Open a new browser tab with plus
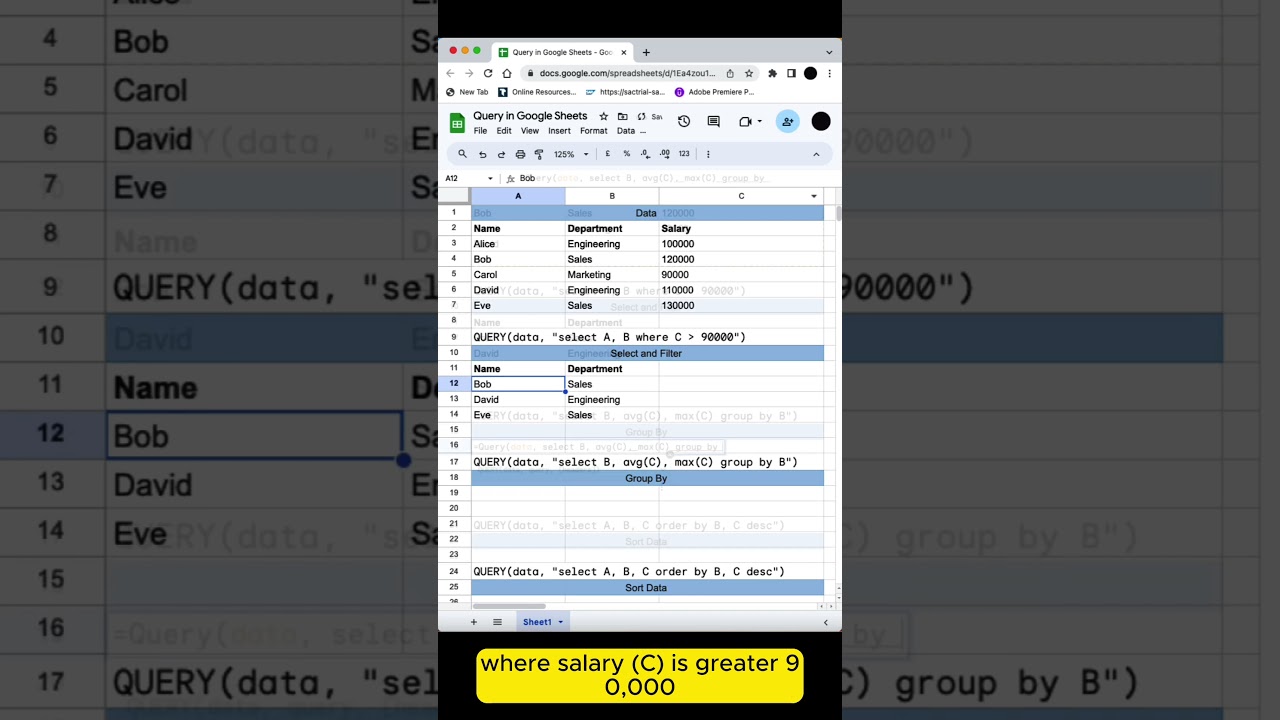Screen dimensions: 1280x720 tap(646, 52)
